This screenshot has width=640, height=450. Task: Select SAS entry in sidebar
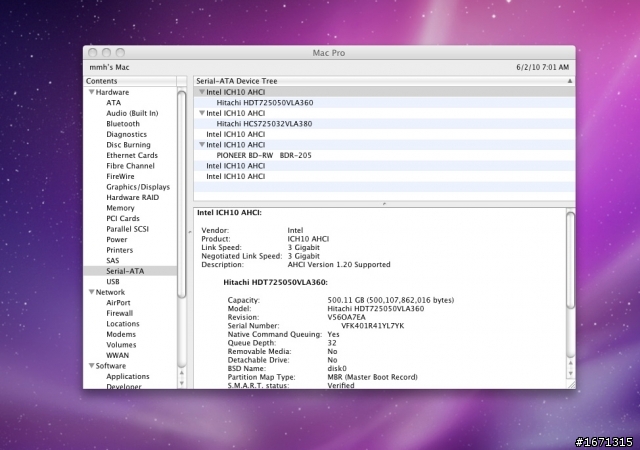[x=113, y=261]
